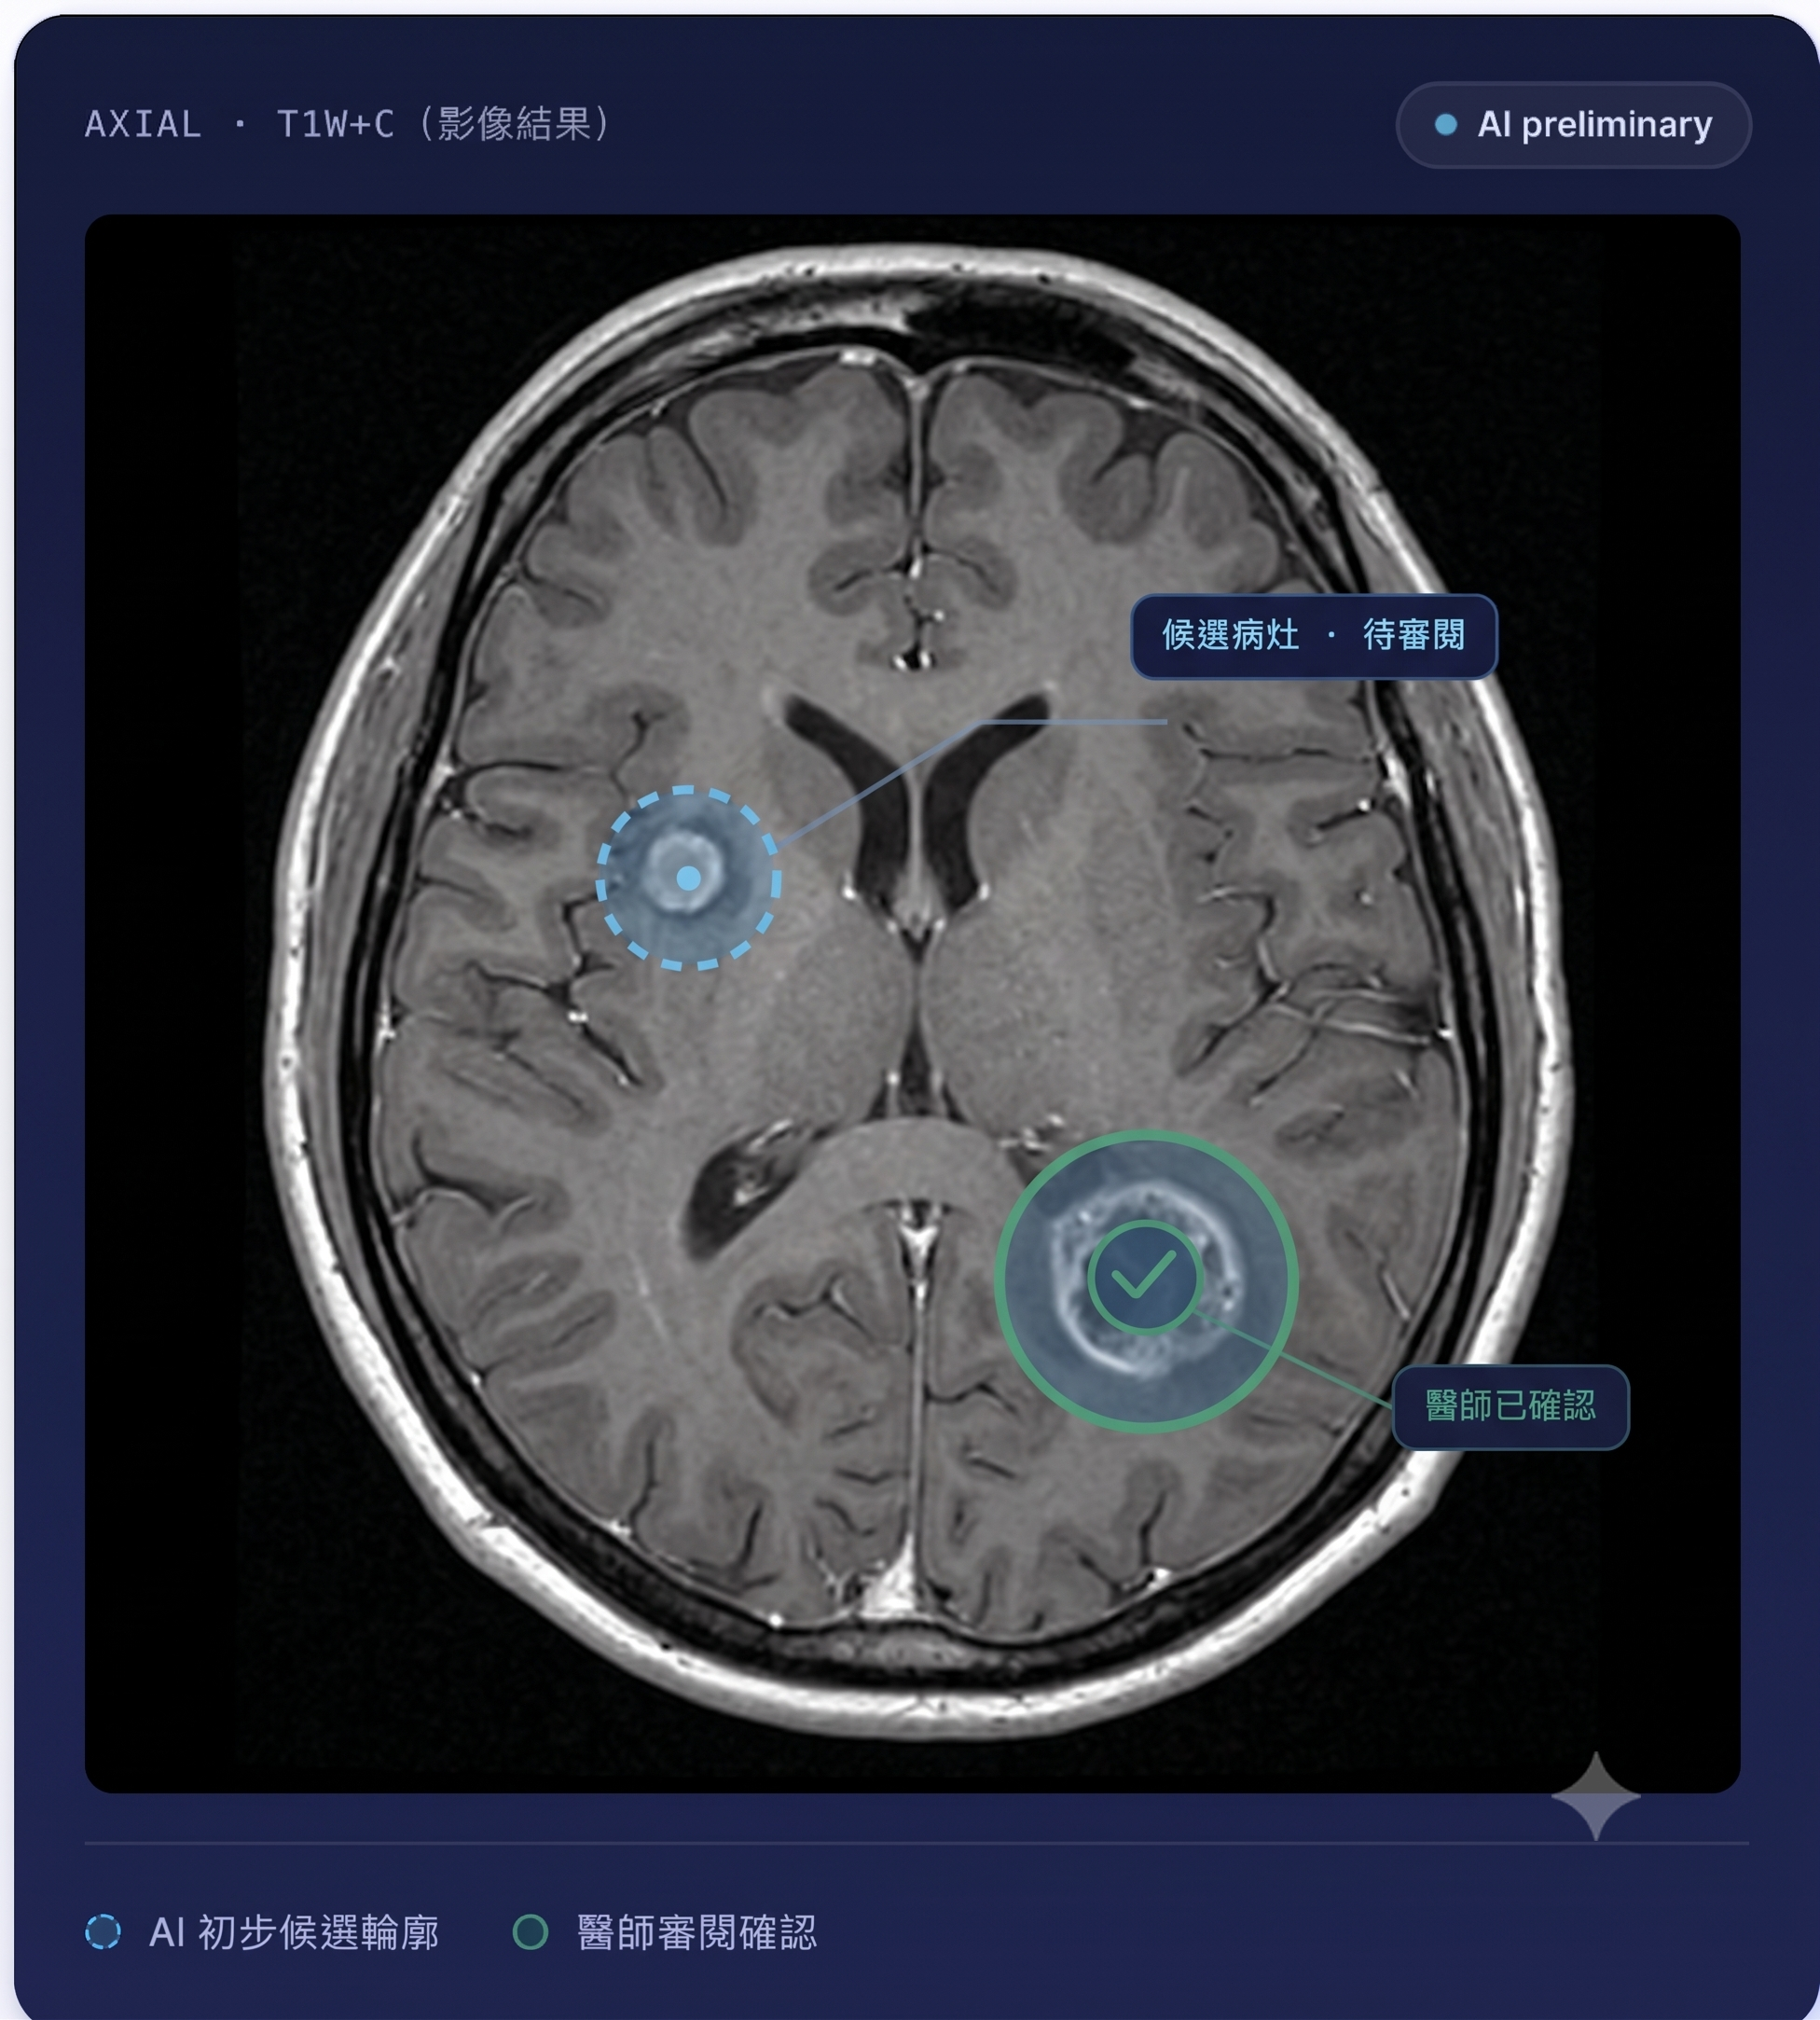Click the AXIAL · T1W+C (影像結果) header text
Screen dimensions: 1820x2020
tap(347, 125)
